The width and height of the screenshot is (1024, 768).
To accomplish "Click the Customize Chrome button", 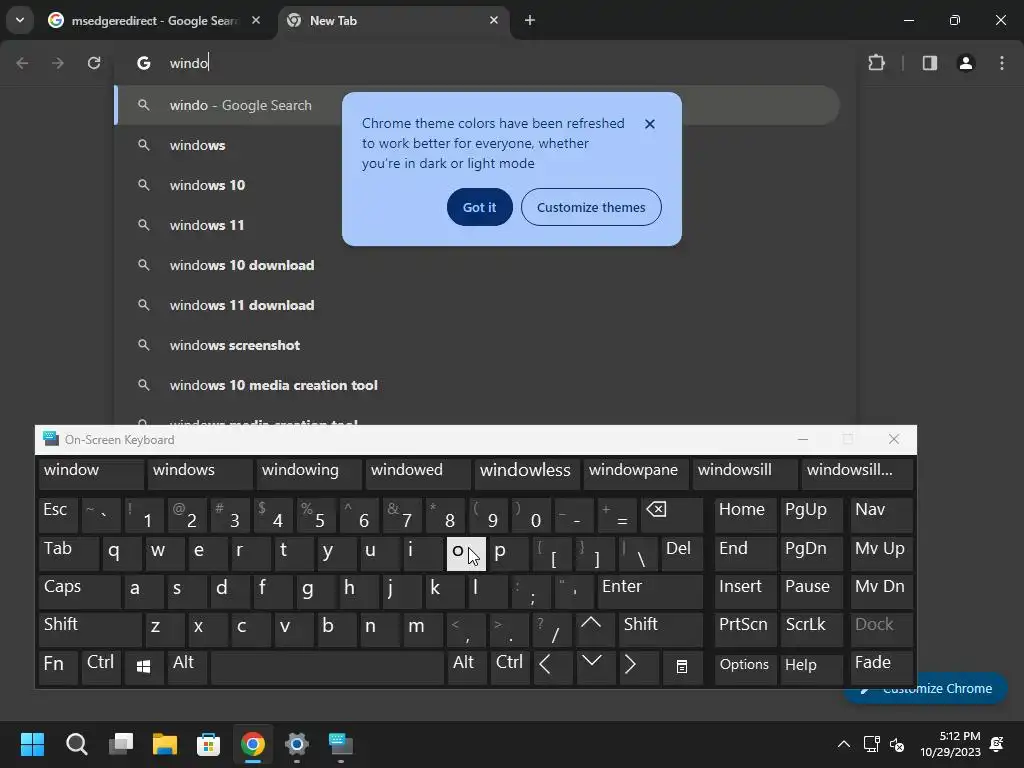I will (x=962, y=688).
